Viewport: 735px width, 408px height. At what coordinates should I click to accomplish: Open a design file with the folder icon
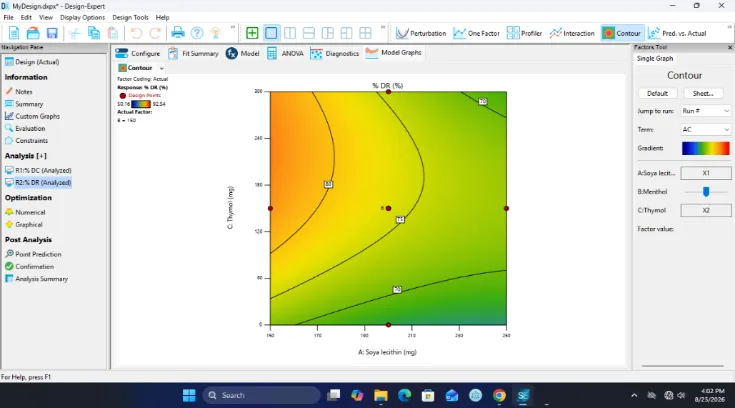(33, 33)
